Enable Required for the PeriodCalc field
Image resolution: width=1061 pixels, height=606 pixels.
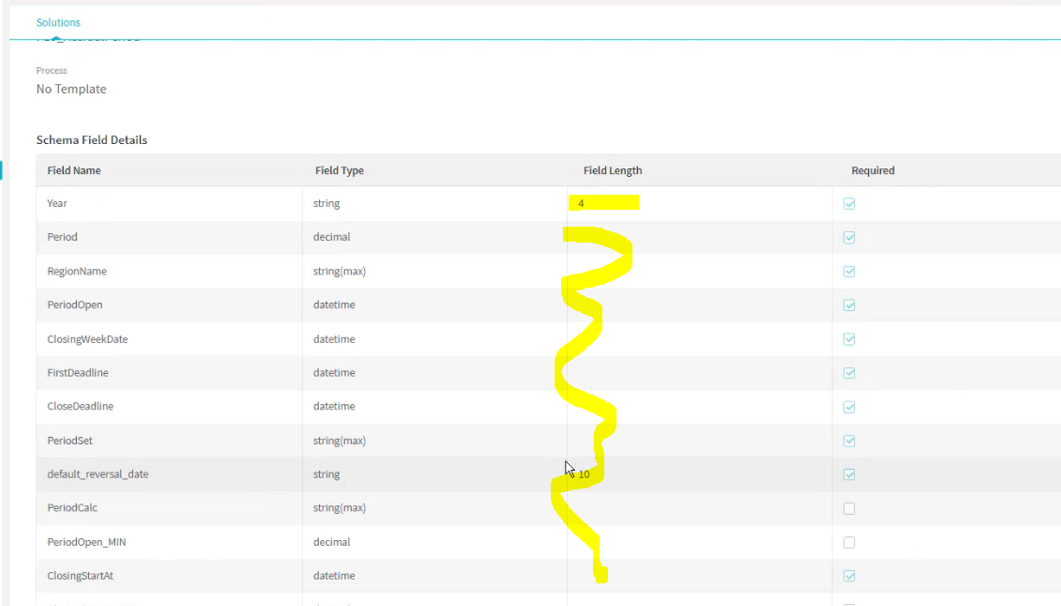(x=849, y=508)
